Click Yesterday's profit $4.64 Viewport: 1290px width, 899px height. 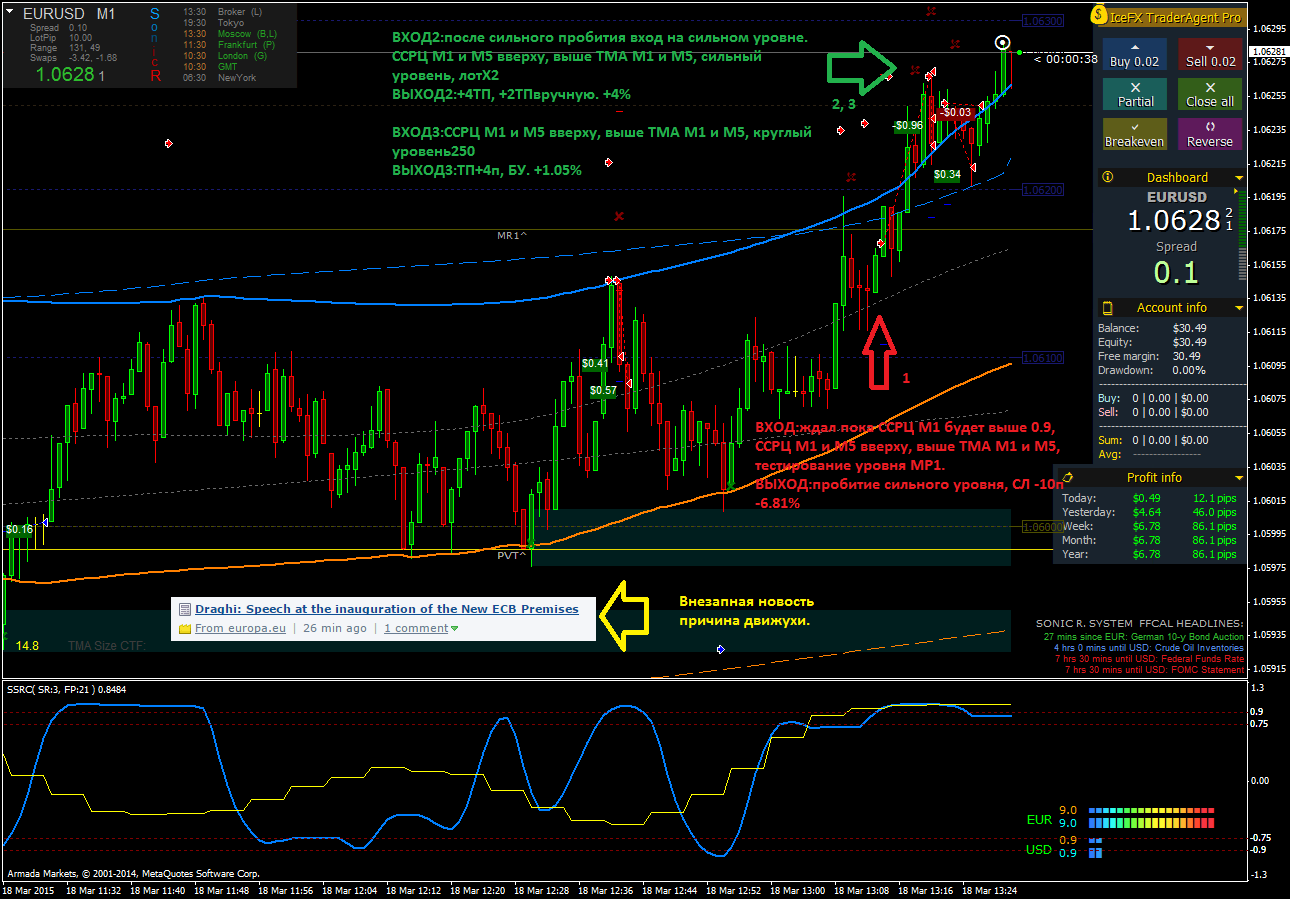1146,512
